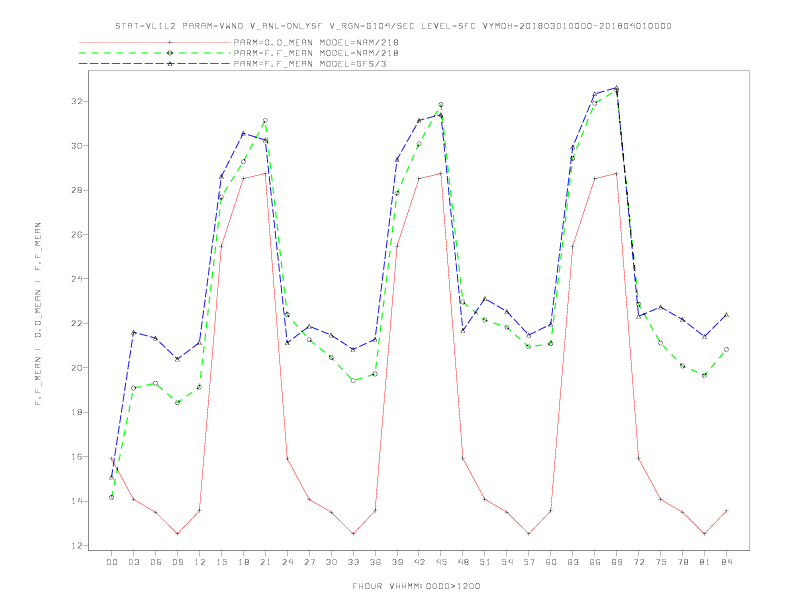
Task: Click y-axis tick value 28
Action: click(77, 190)
